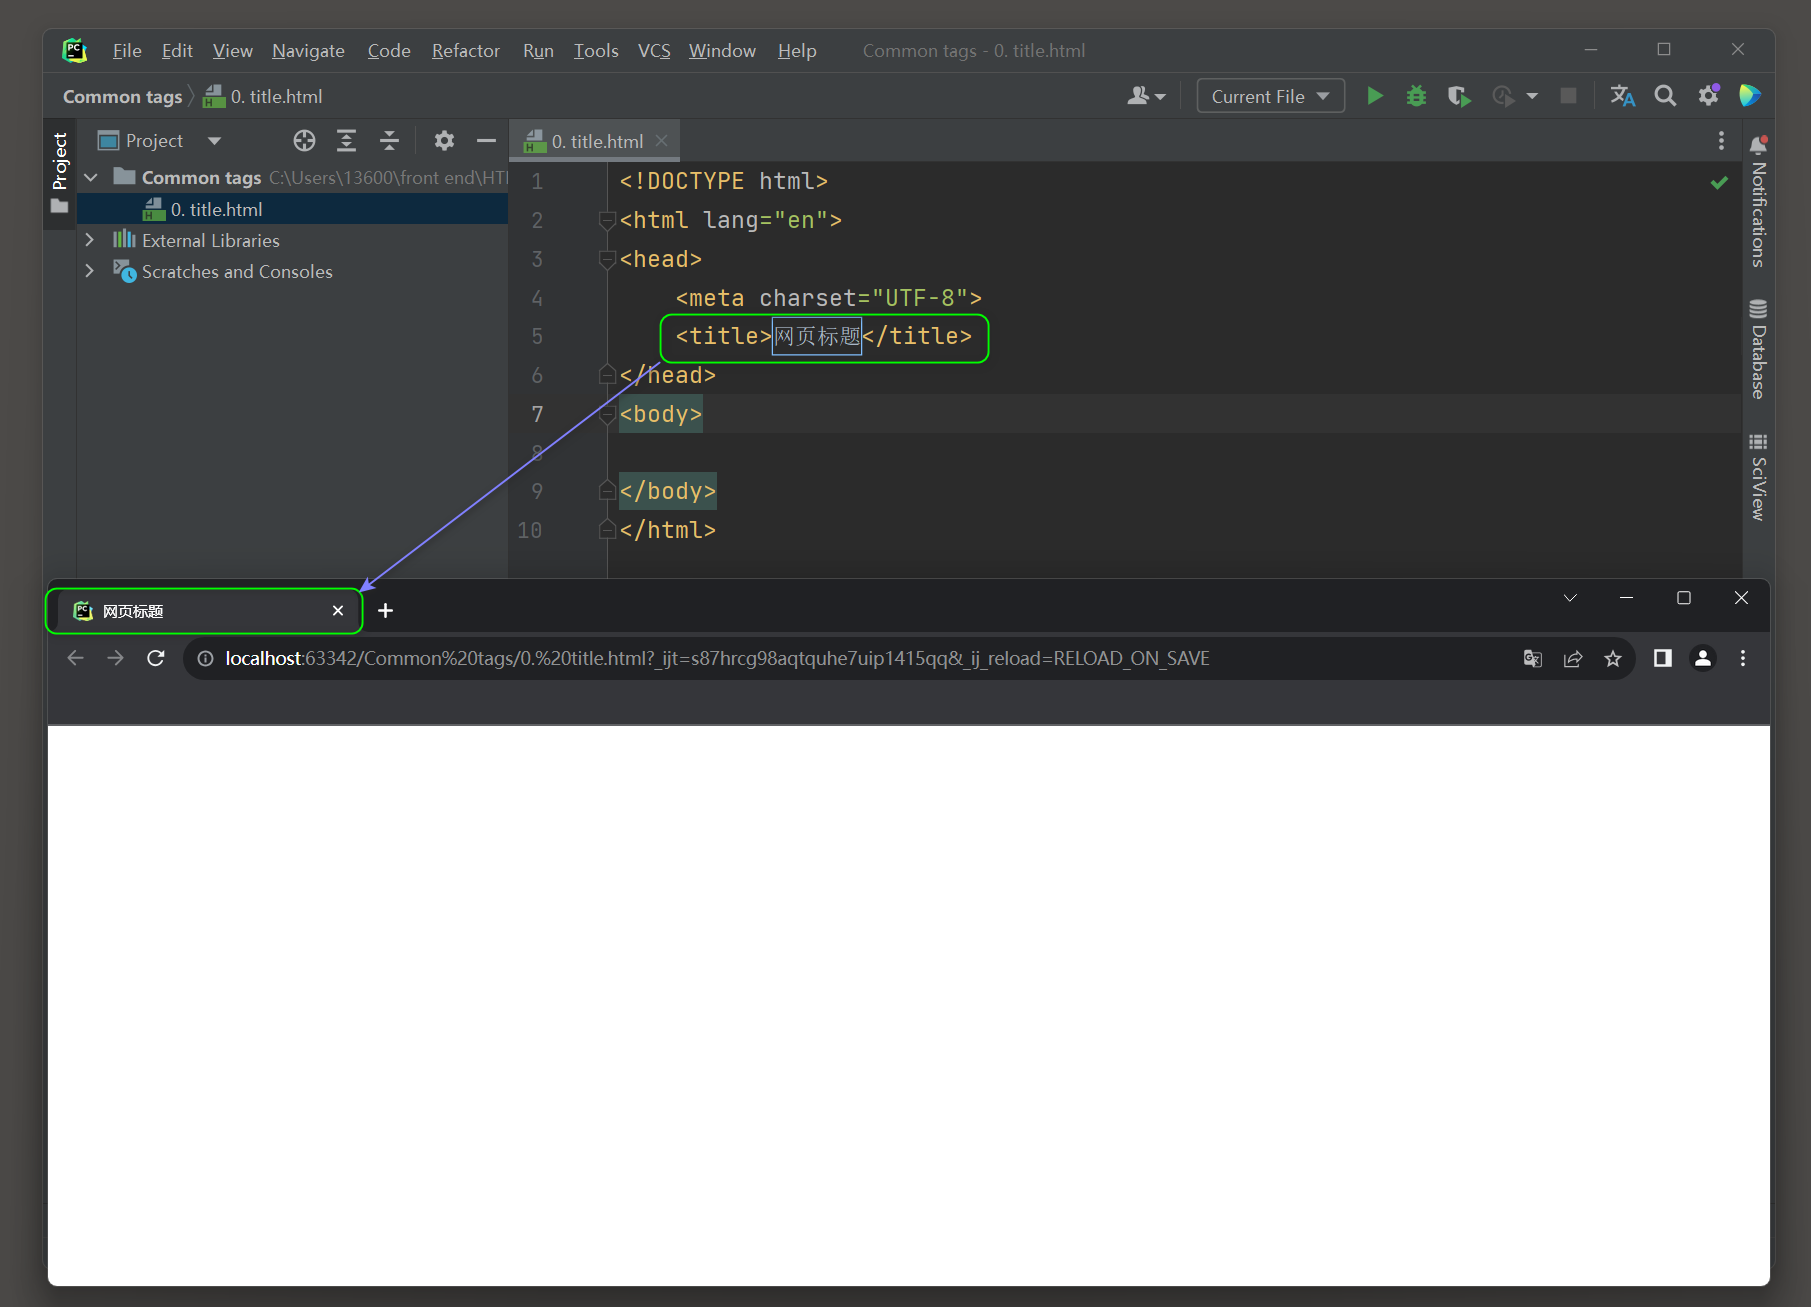The width and height of the screenshot is (1811, 1307).
Task: Open the Current File run configuration dropdown
Action: pyautogui.click(x=1270, y=96)
